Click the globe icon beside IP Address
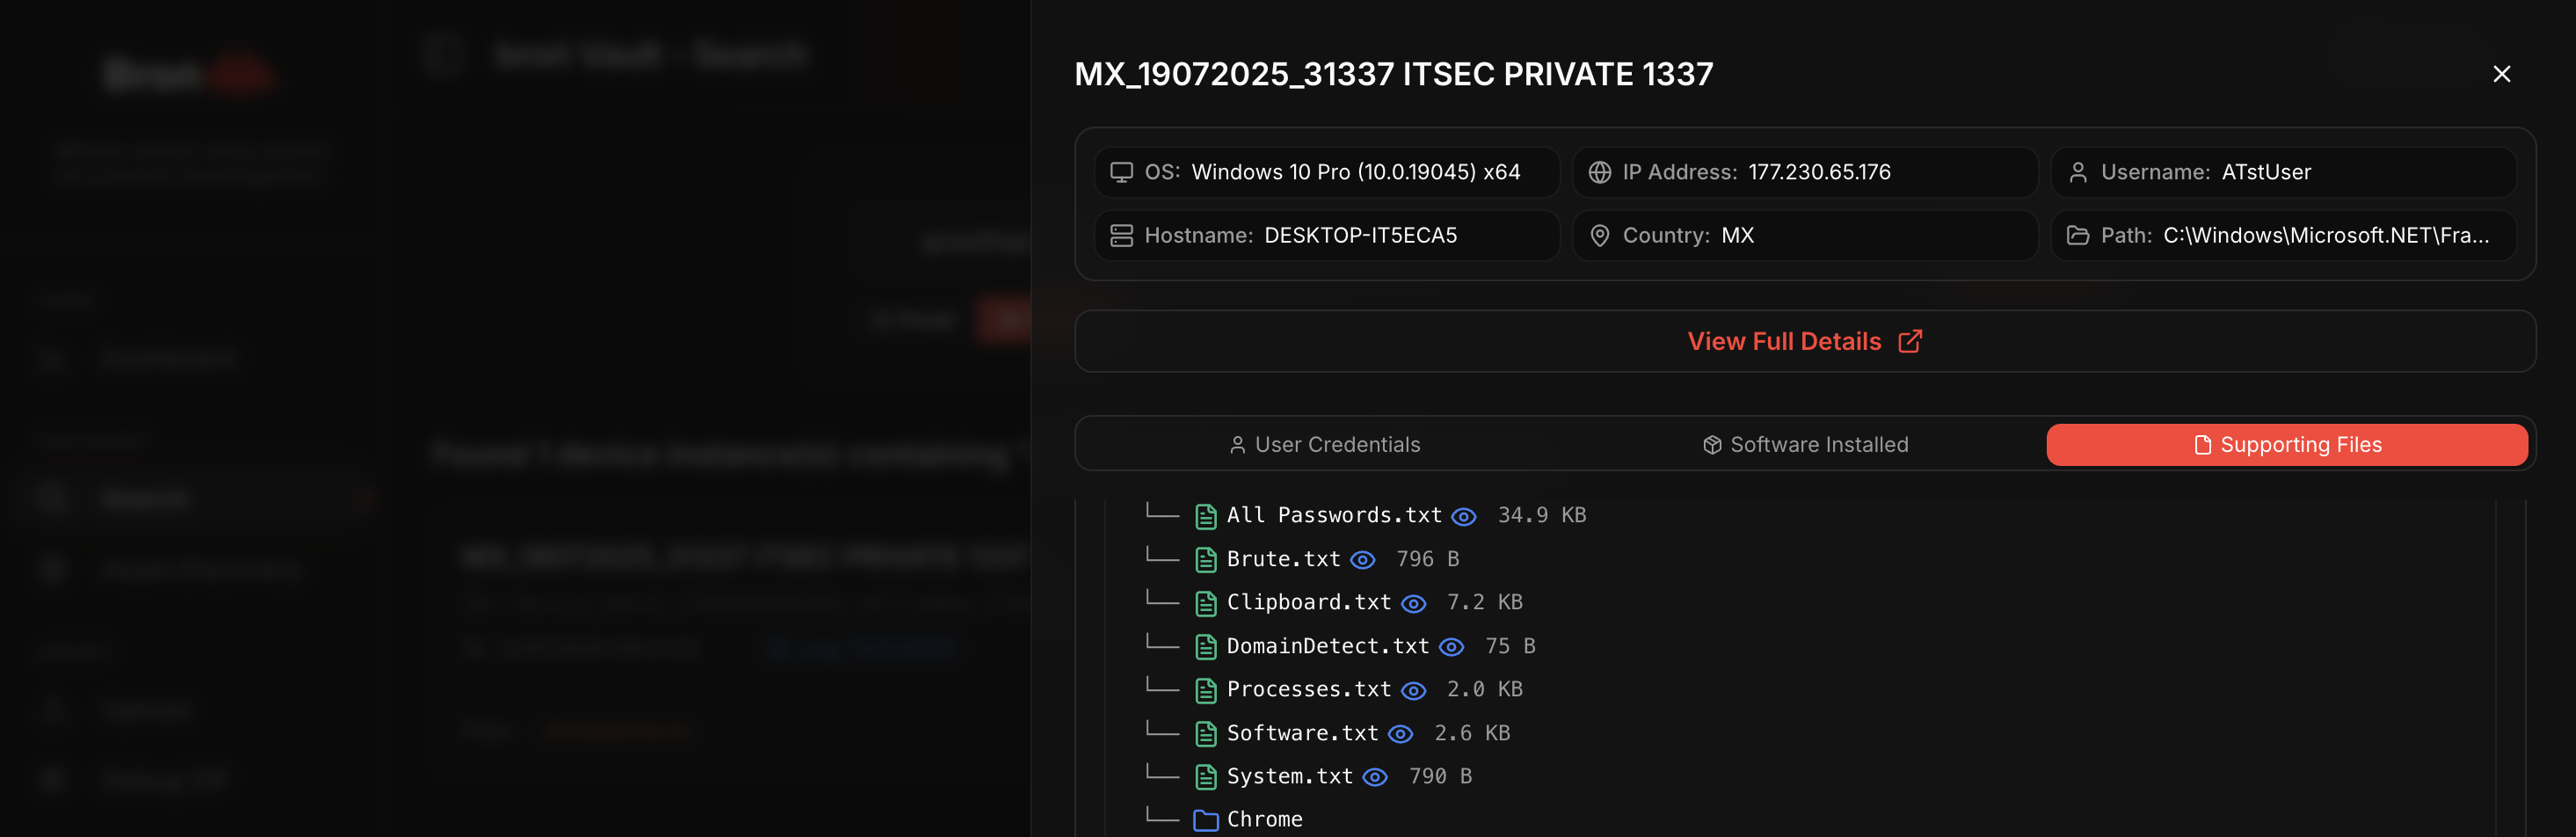The height and width of the screenshot is (837, 2576). click(x=1599, y=172)
